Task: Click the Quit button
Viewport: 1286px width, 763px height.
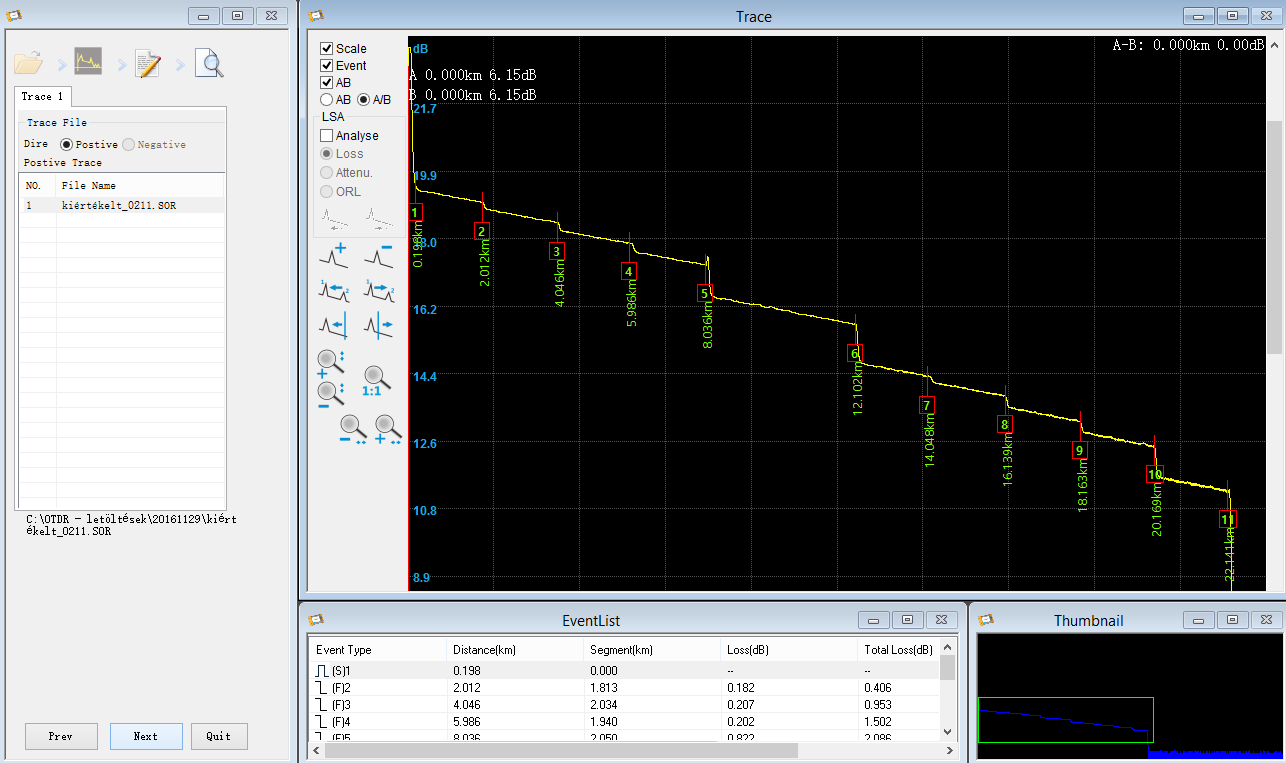Action: [x=219, y=736]
